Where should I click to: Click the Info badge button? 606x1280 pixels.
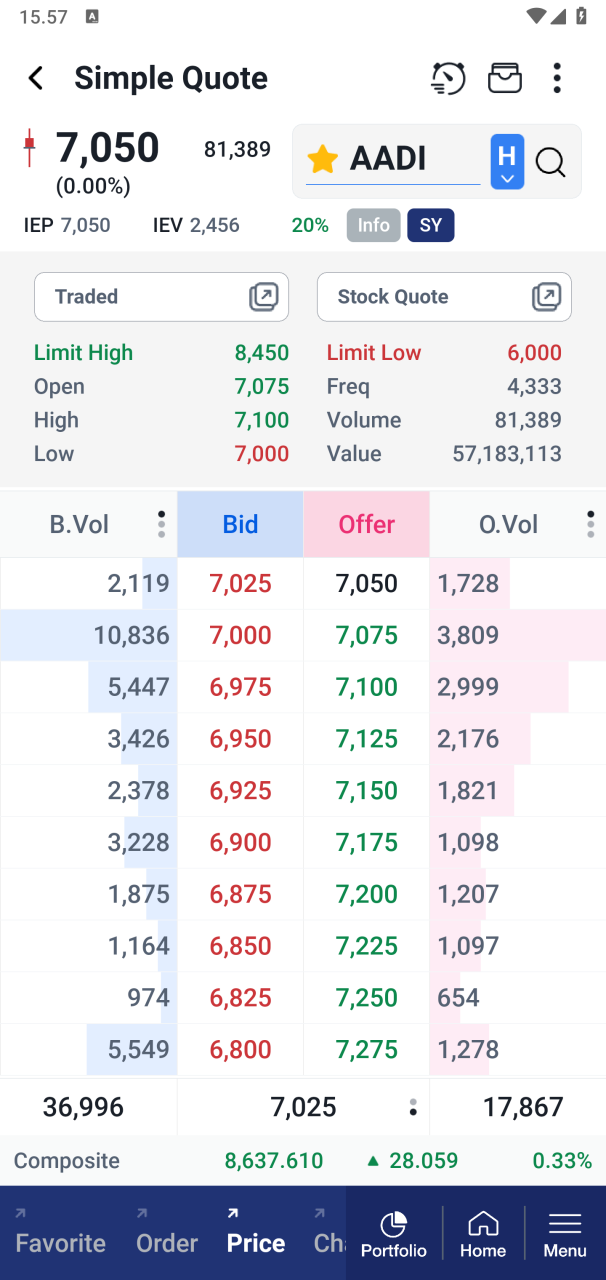click(374, 226)
